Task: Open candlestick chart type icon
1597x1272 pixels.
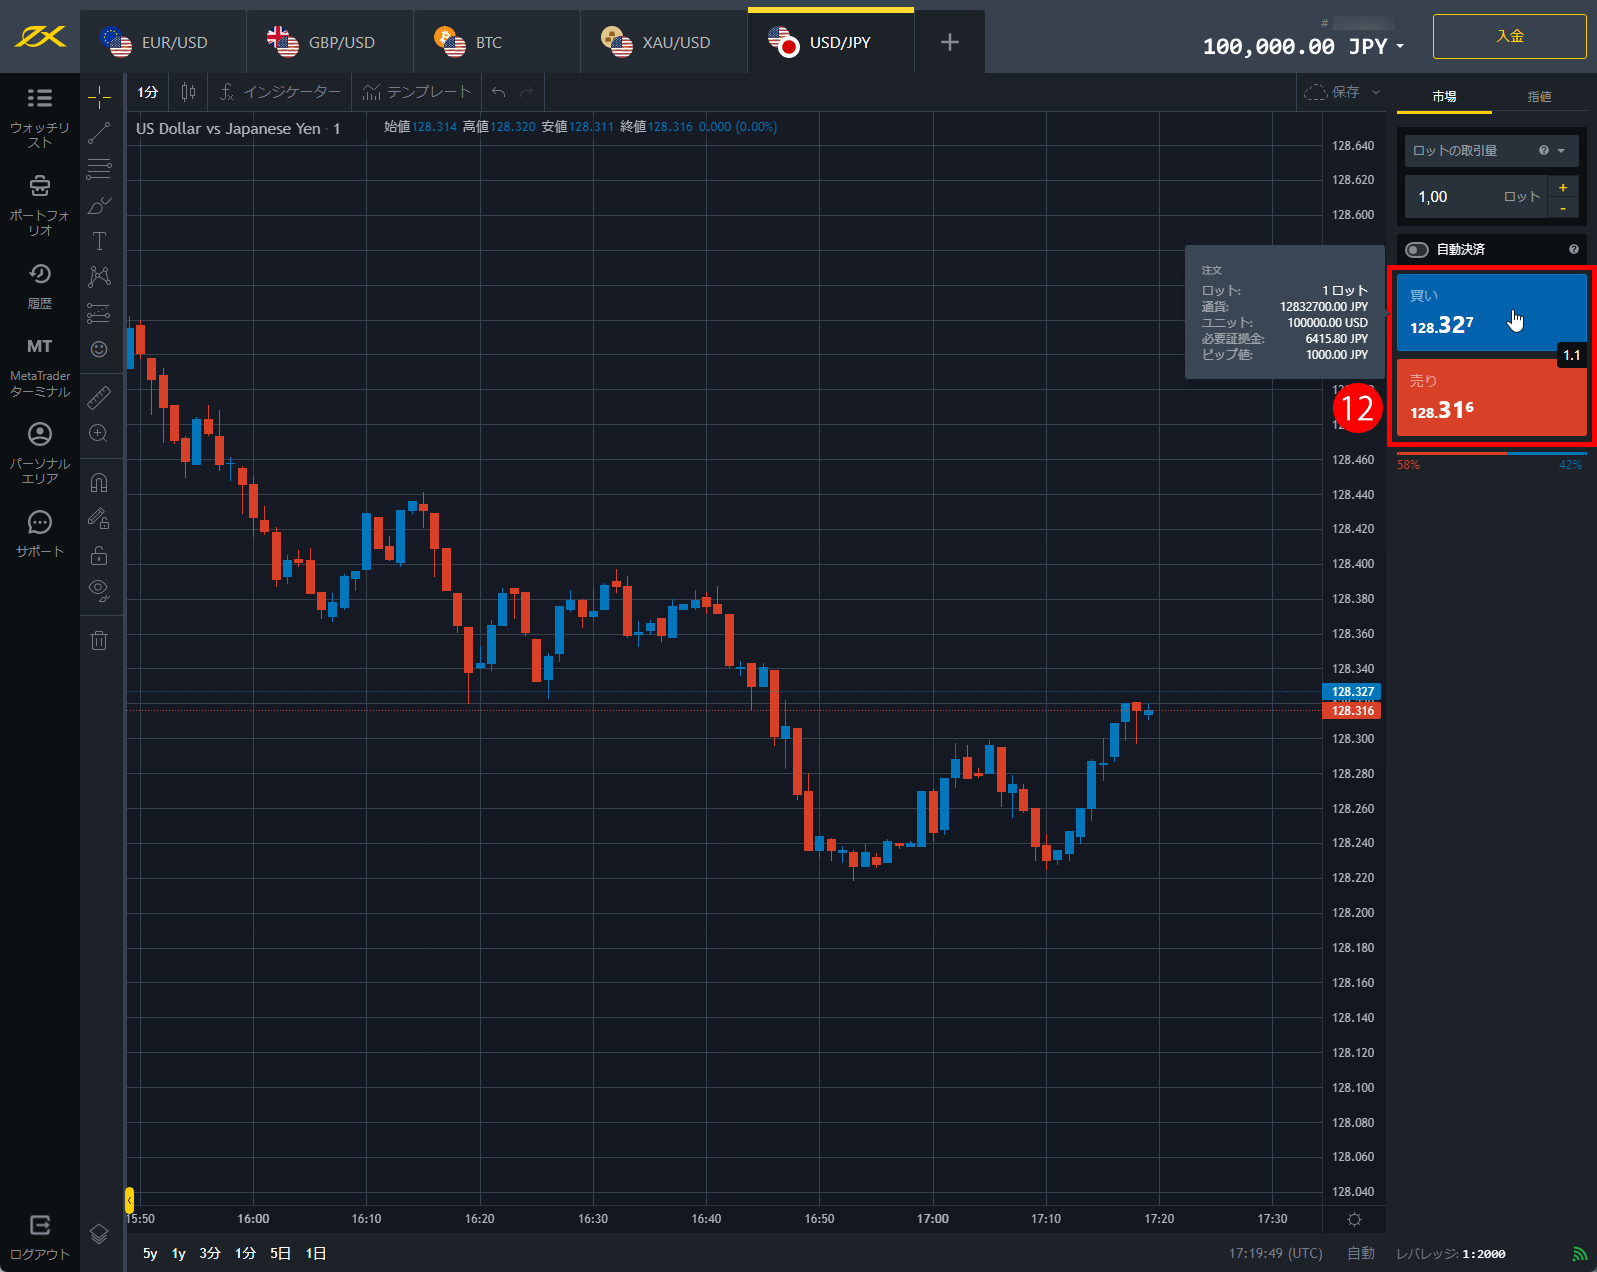Action: pyautogui.click(x=188, y=92)
